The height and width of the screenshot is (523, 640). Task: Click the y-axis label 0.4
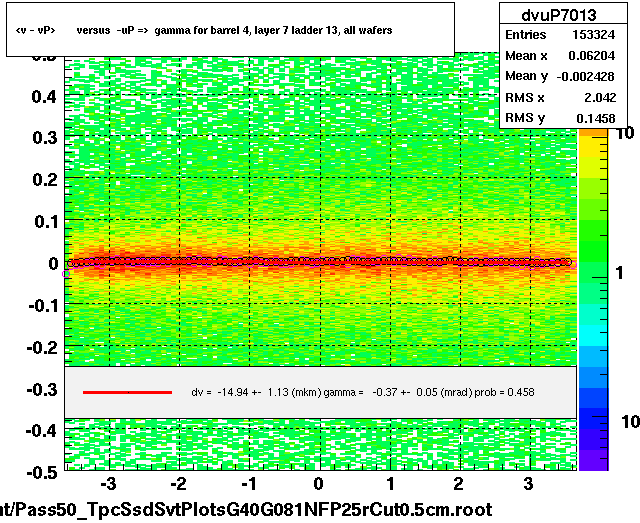point(44,97)
